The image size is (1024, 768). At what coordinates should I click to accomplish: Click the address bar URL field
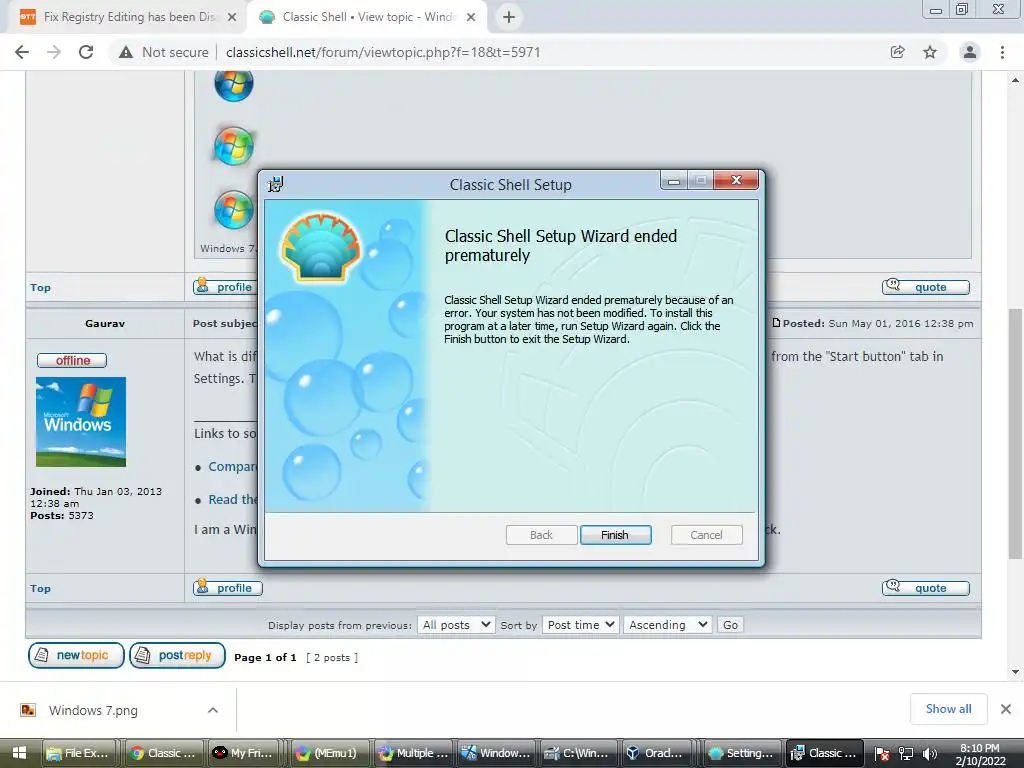pos(383,52)
